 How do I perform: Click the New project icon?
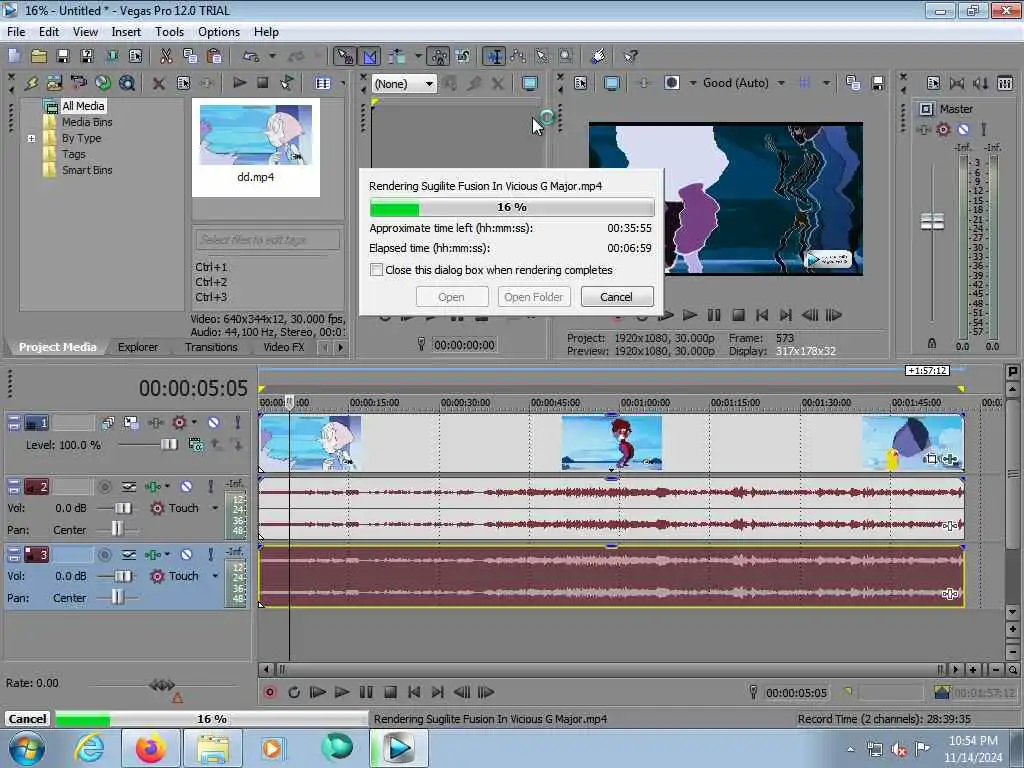(x=14, y=56)
